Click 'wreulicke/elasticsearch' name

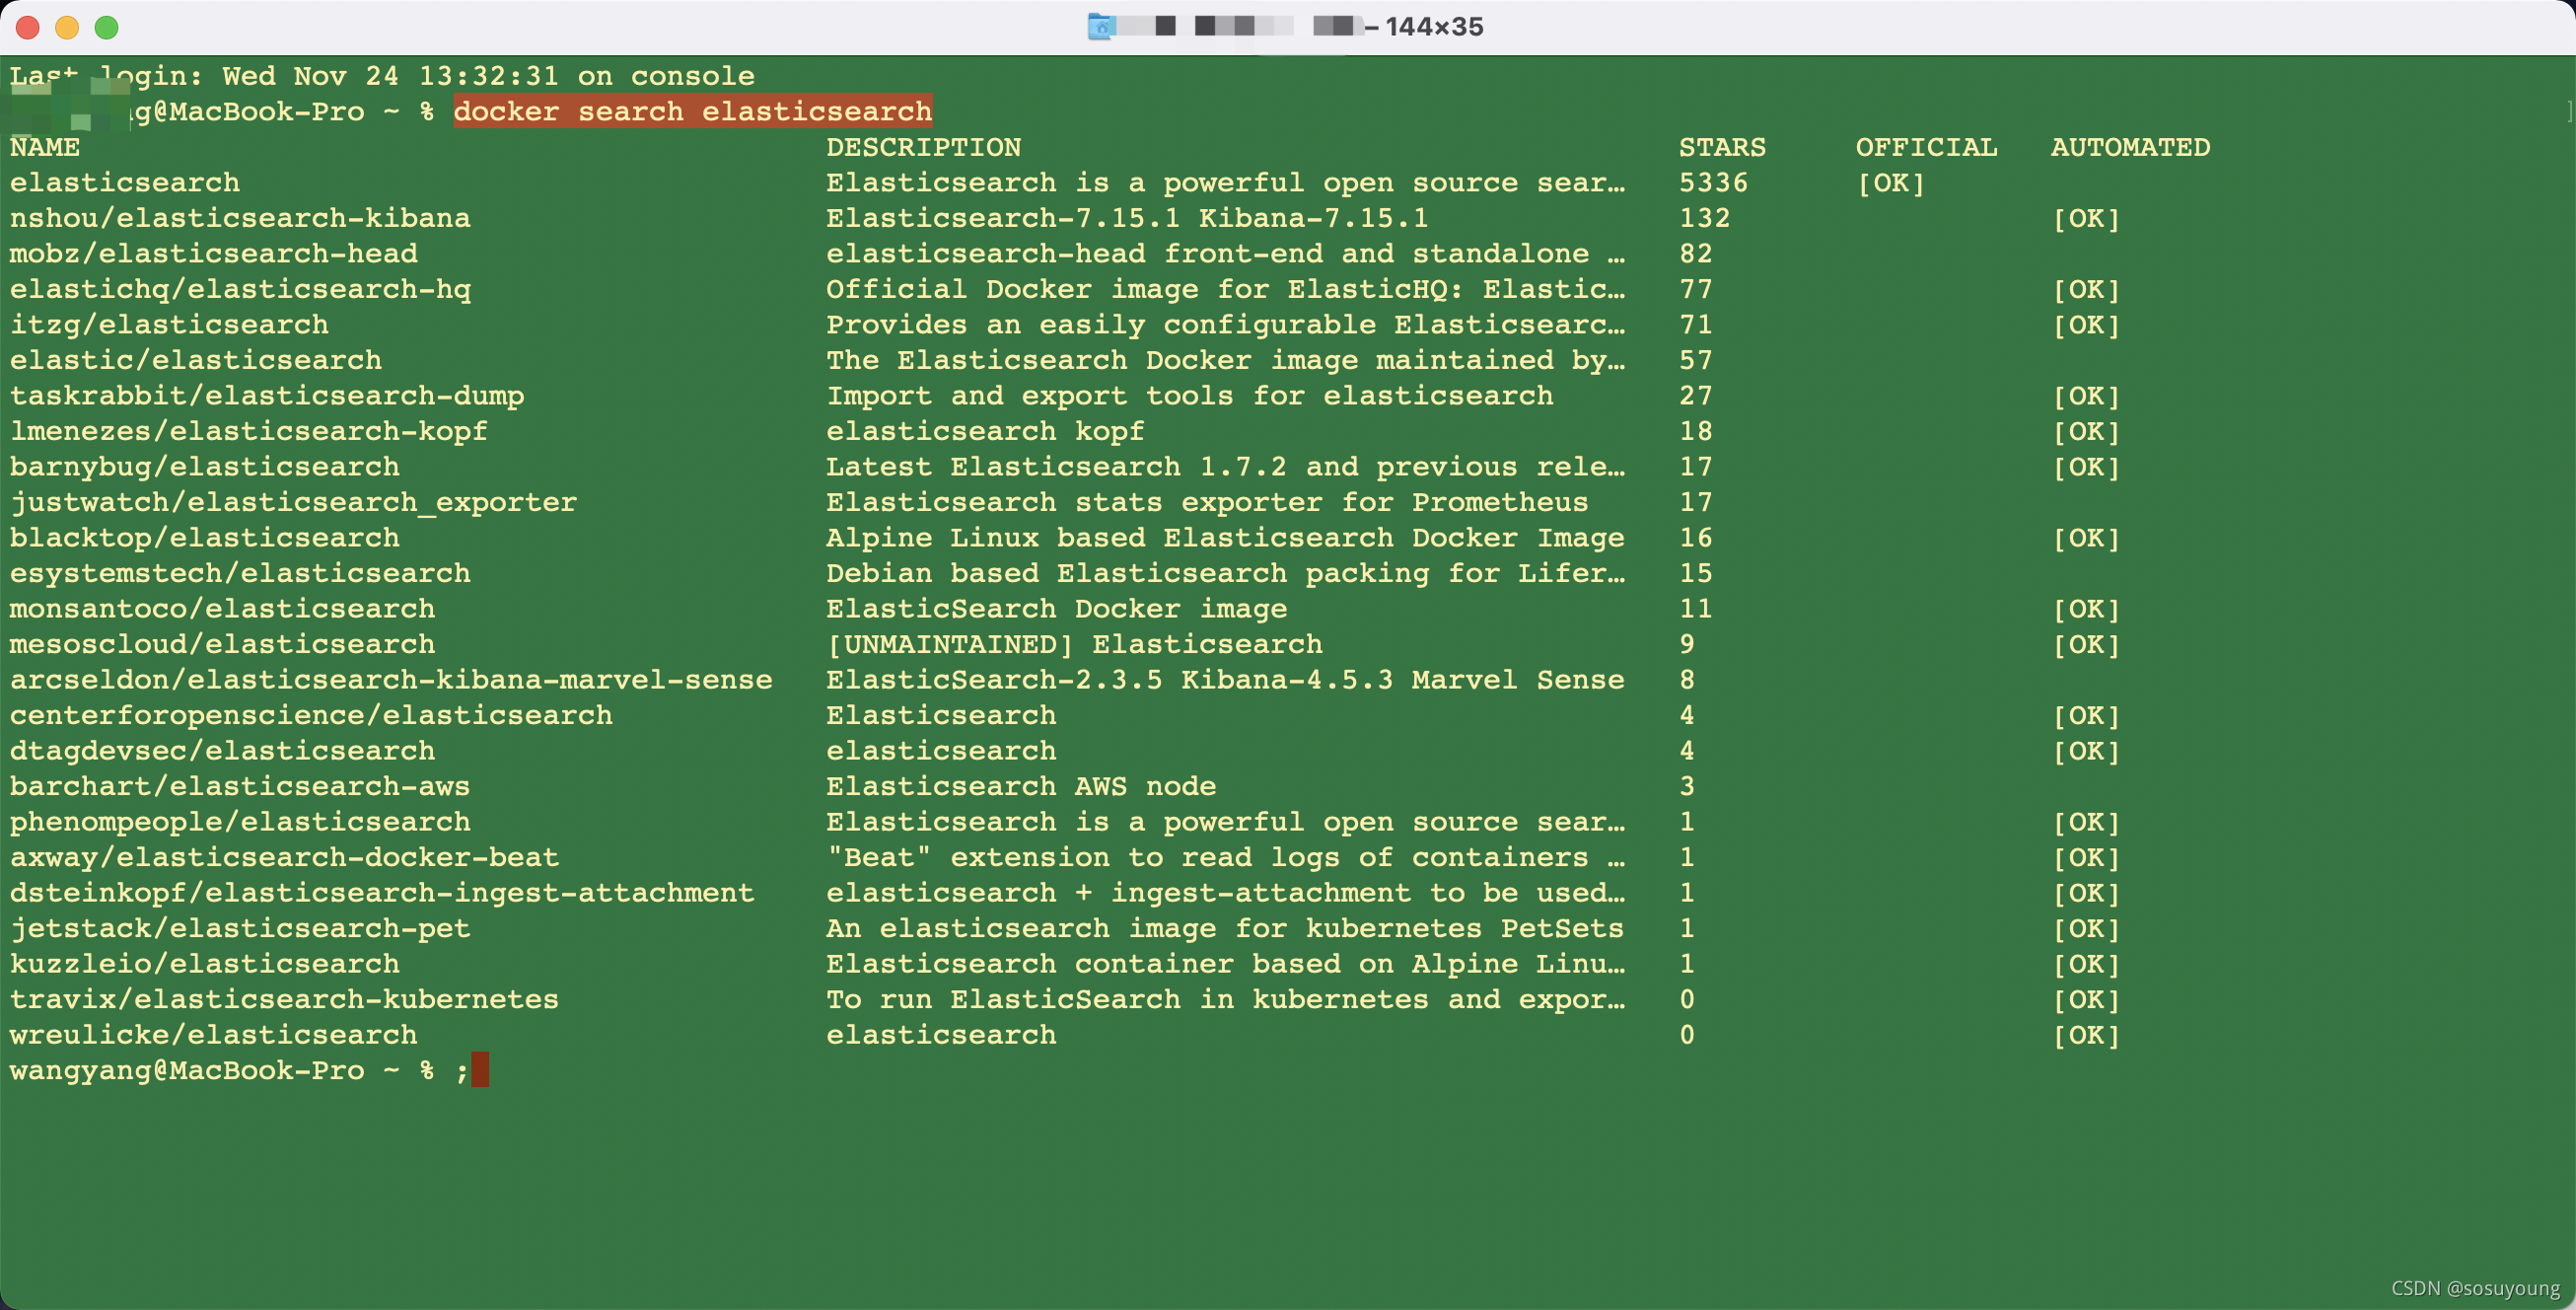pos(214,1035)
